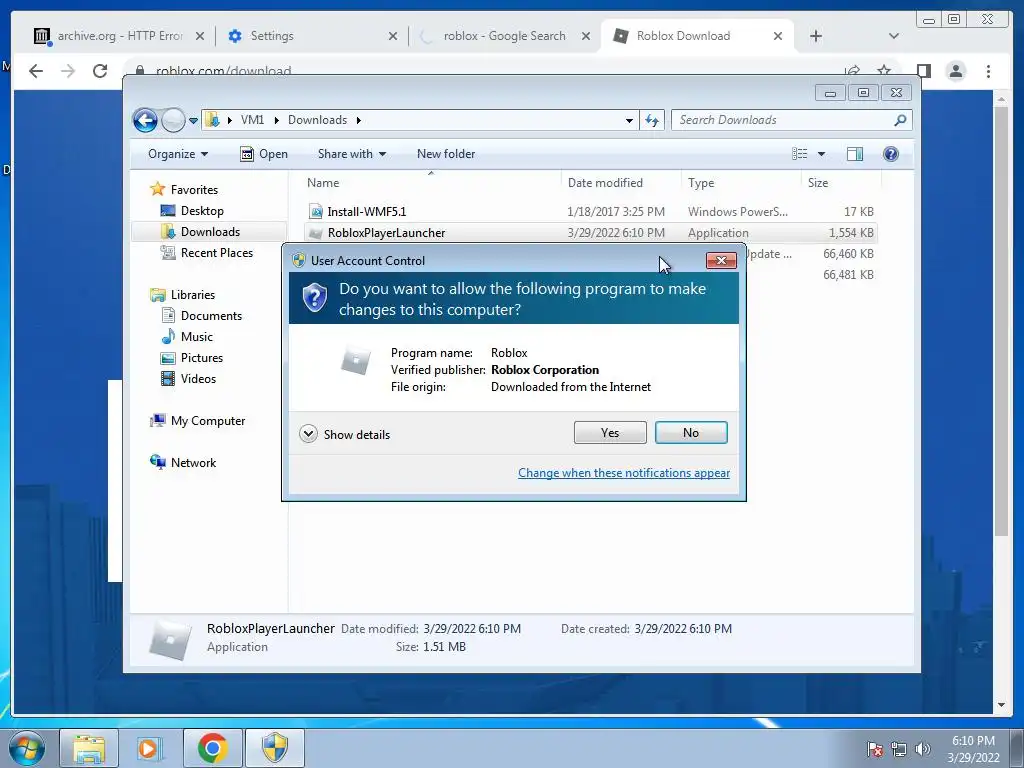Toggle the preview pane icon

855,154
